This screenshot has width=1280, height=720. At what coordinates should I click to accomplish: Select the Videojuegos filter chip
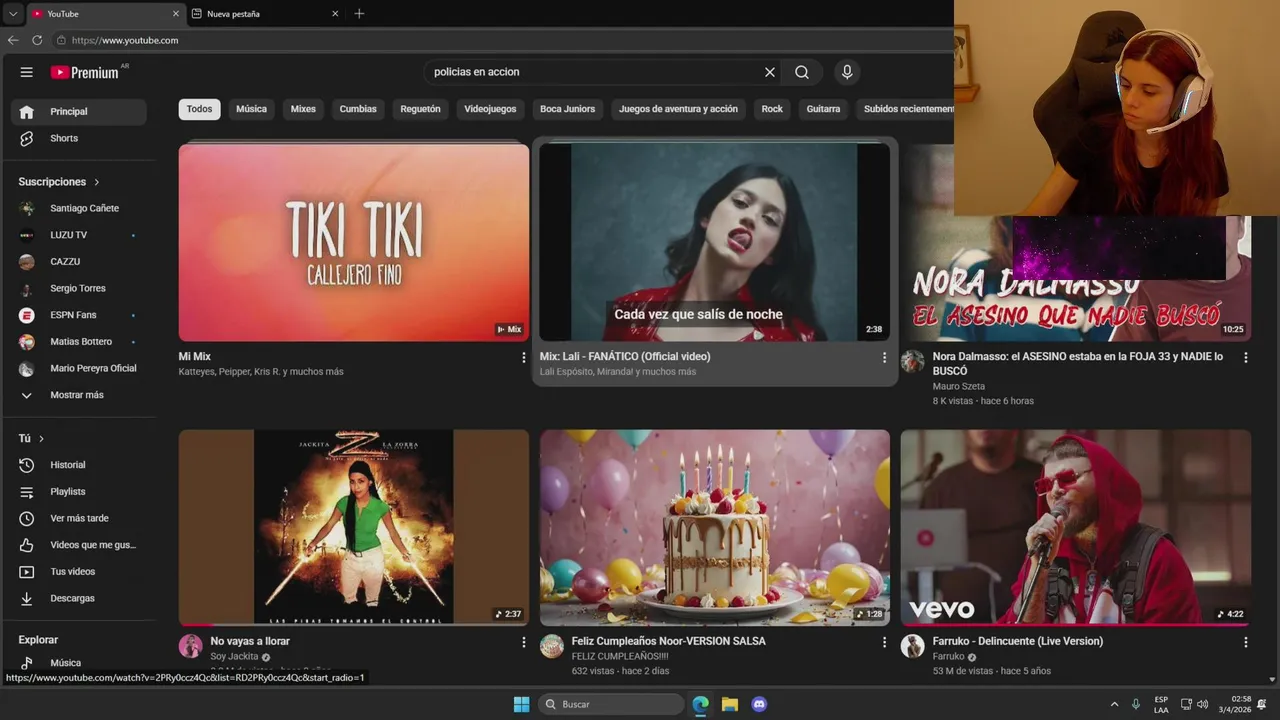[490, 109]
